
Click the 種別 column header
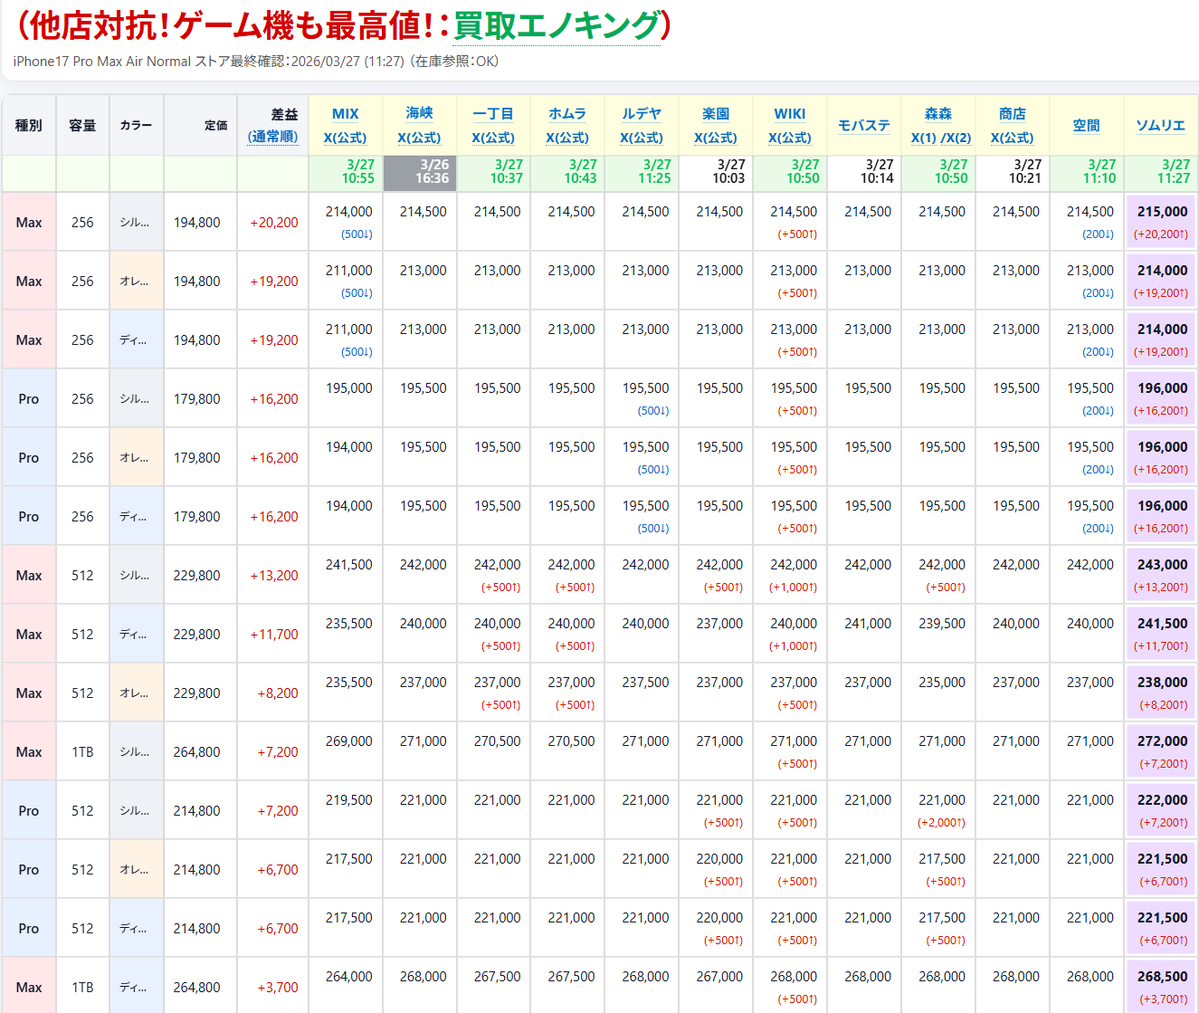click(x=28, y=125)
